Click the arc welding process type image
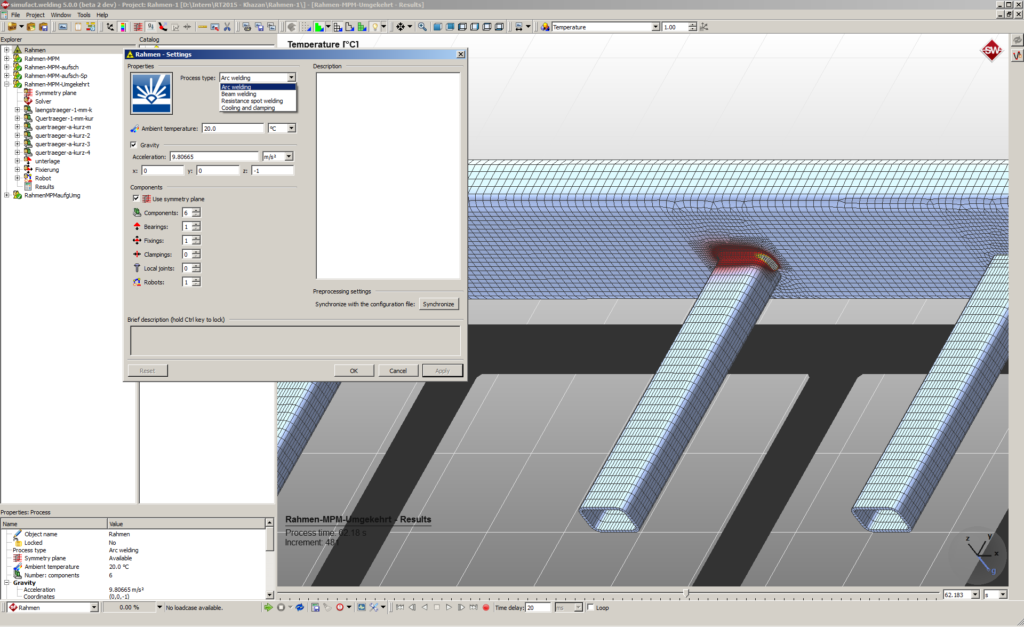The width and height of the screenshot is (1024, 627). (x=151, y=94)
